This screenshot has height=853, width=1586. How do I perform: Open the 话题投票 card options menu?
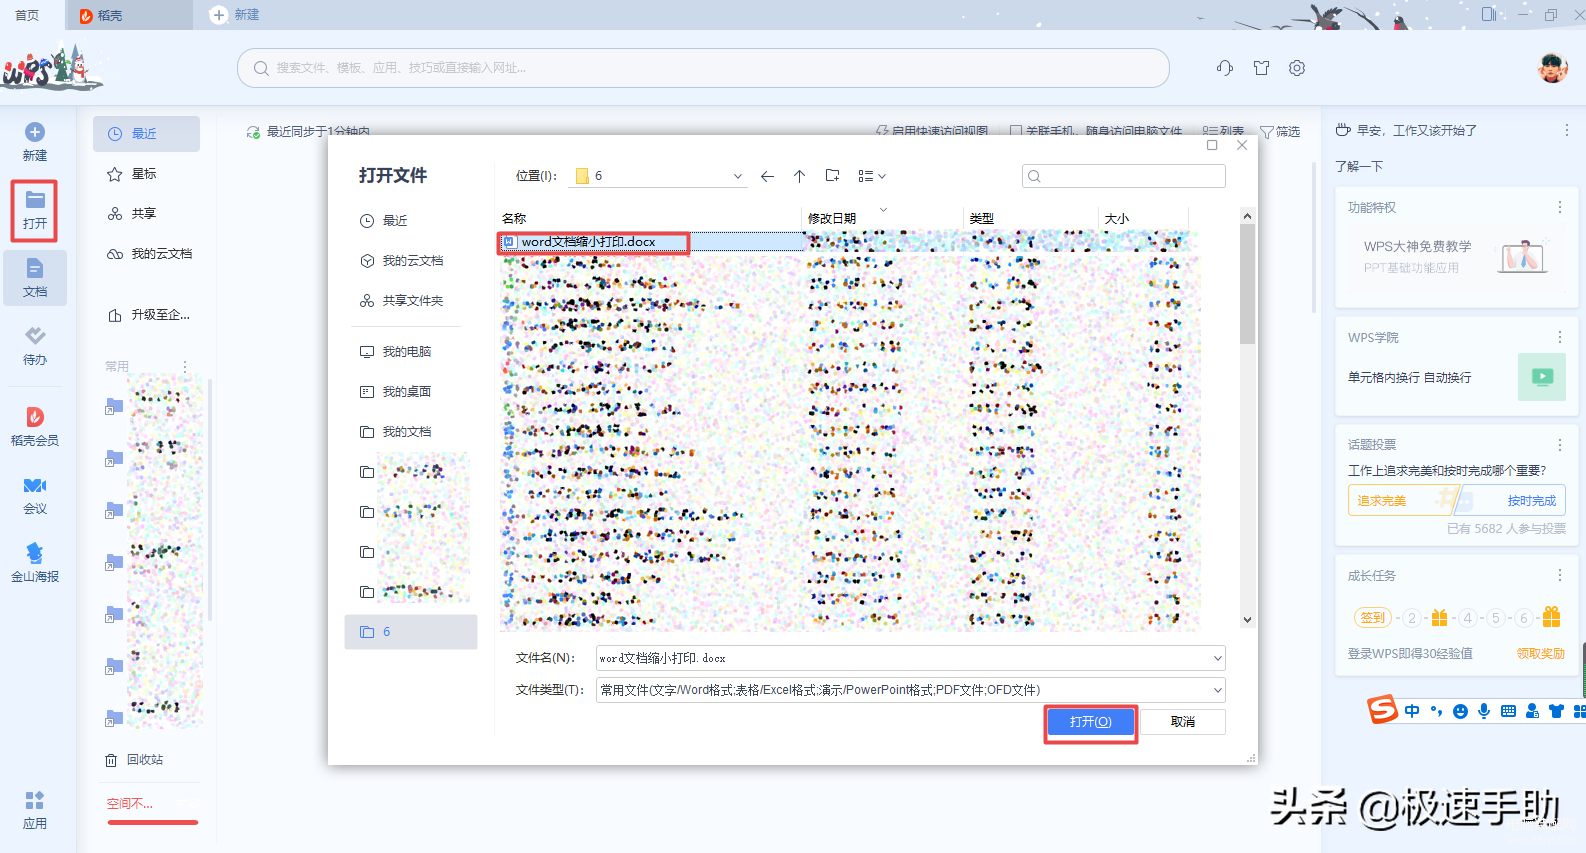click(1559, 444)
